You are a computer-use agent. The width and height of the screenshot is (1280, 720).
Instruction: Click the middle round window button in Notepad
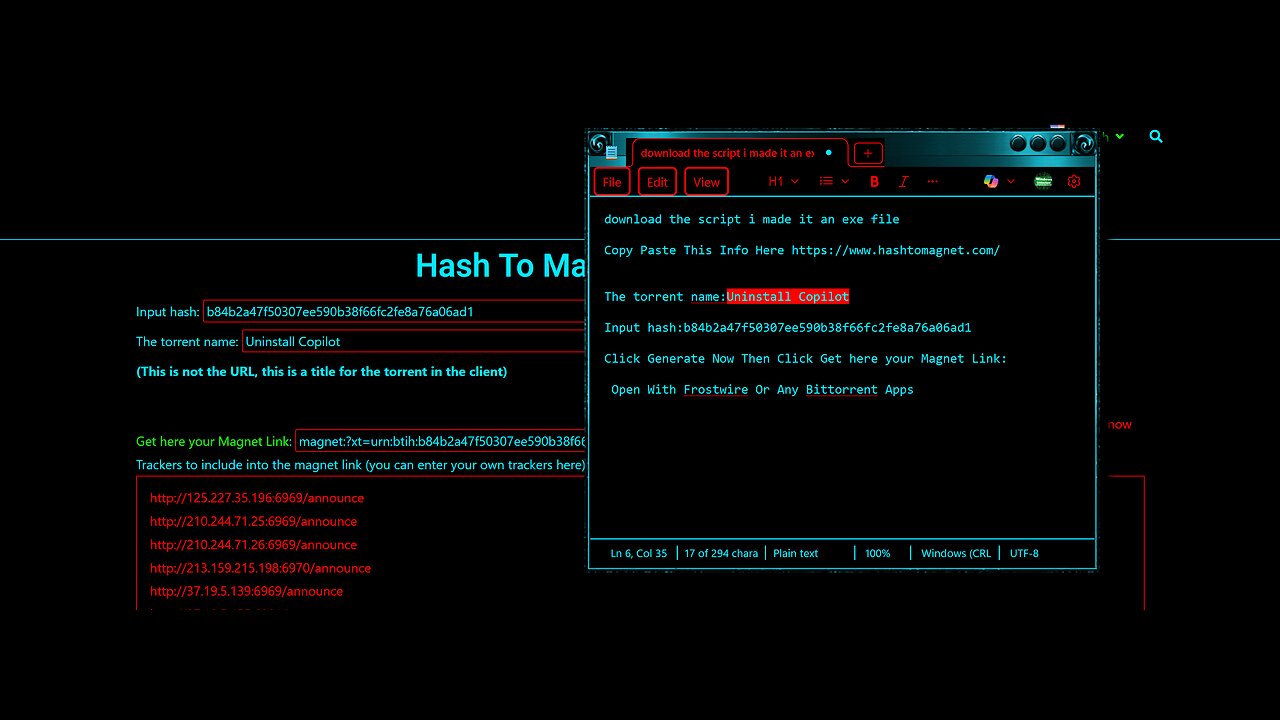[1038, 143]
